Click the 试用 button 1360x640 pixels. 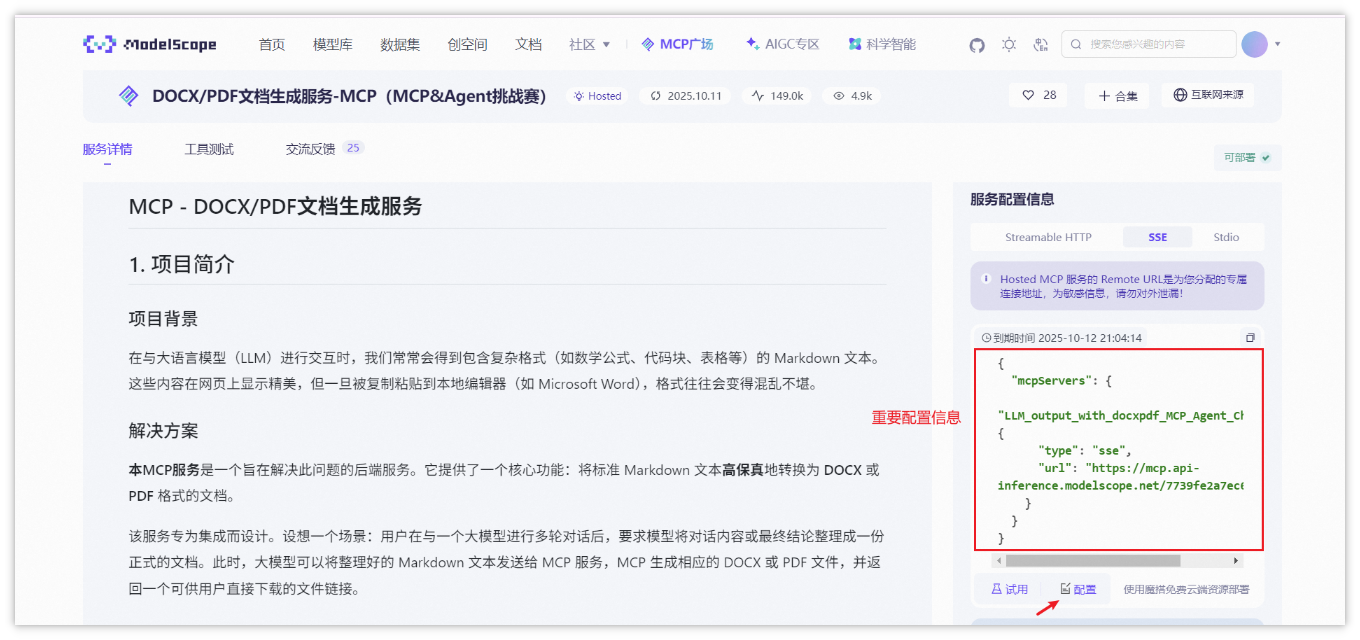(x=1010, y=589)
